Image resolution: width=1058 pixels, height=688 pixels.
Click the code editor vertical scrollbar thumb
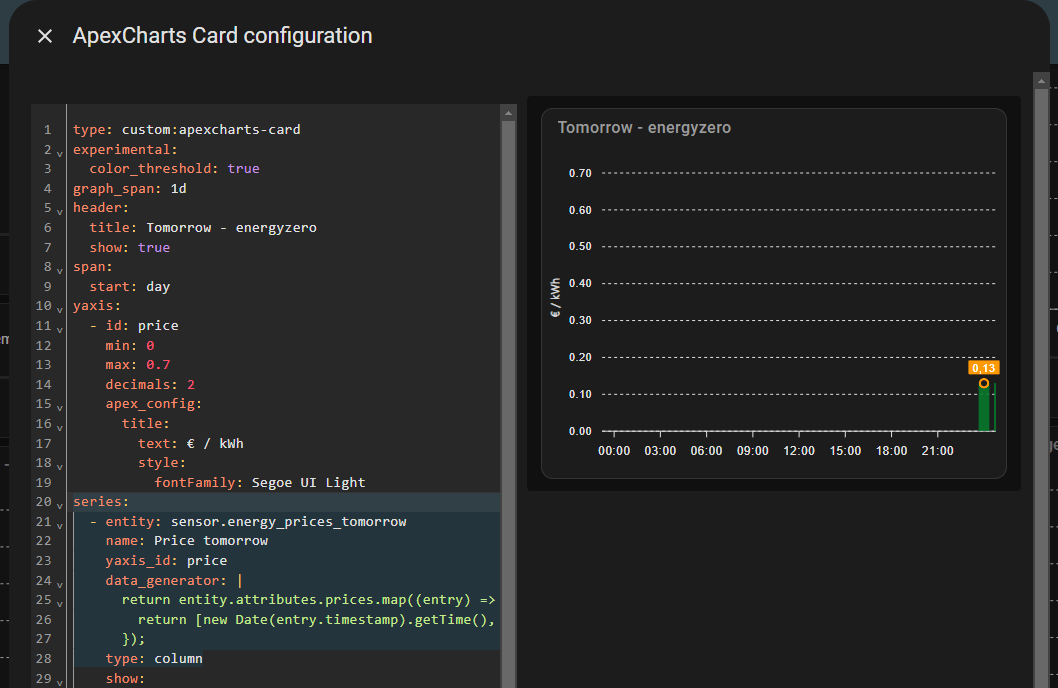[509, 405]
